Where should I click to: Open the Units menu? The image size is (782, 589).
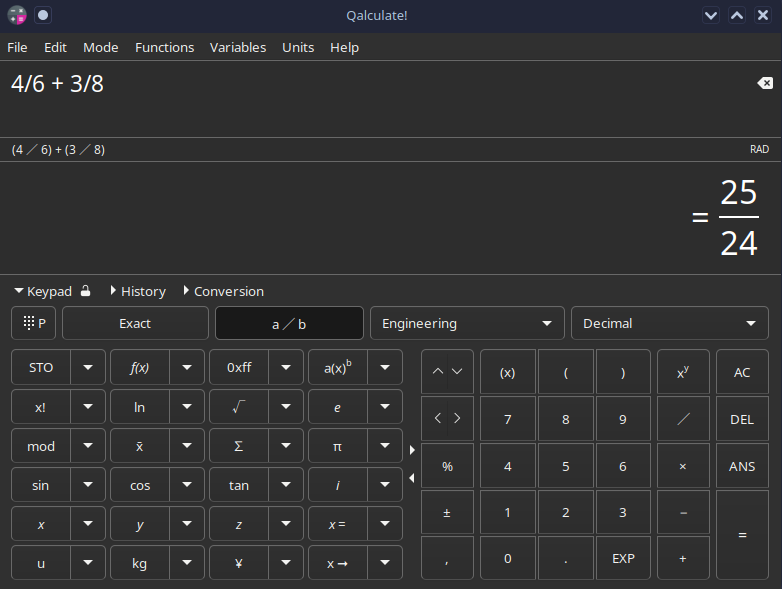(x=298, y=47)
